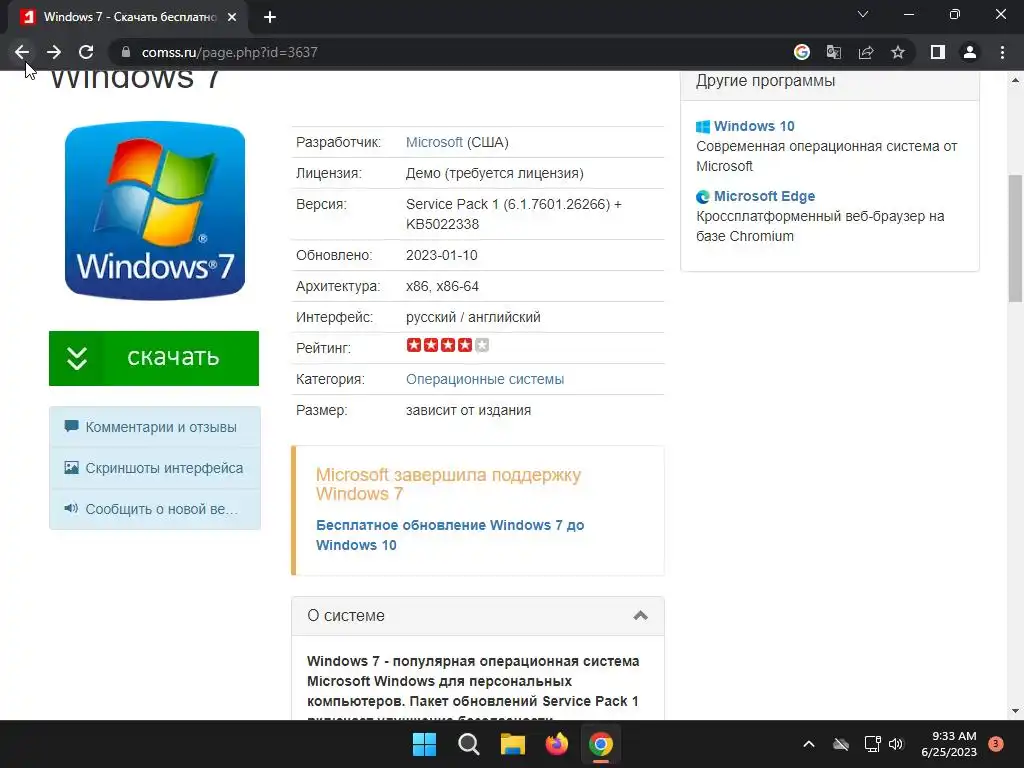Open the clock showing 9:33 AM
The image size is (1024, 768).
tap(949, 744)
